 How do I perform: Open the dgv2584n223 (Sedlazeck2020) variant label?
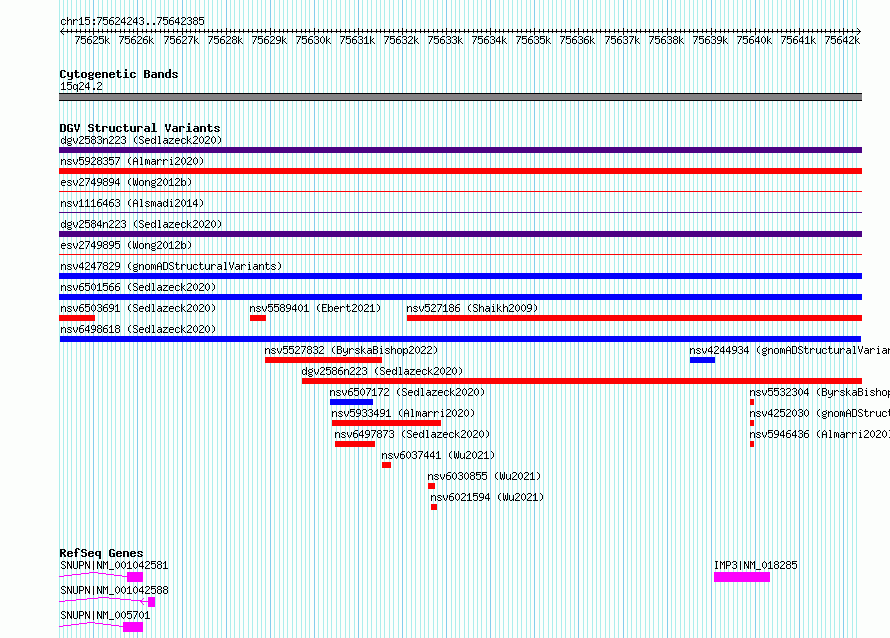[141, 224]
